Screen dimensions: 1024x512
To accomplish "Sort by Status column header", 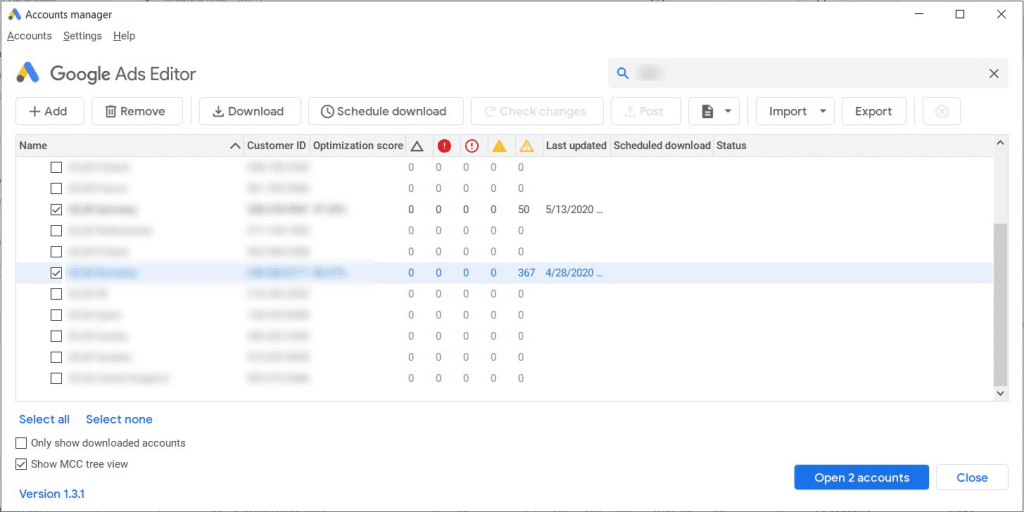I will 731,146.
